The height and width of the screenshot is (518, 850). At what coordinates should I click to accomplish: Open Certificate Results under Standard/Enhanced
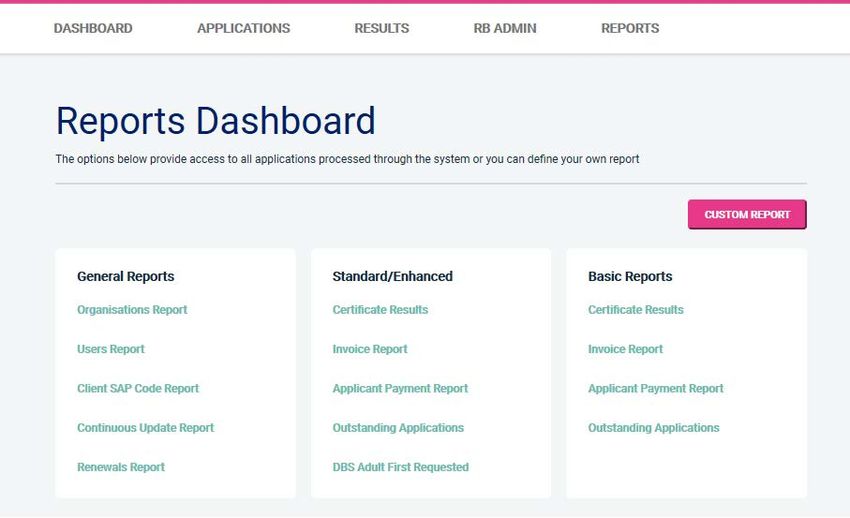(x=380, y=310)
